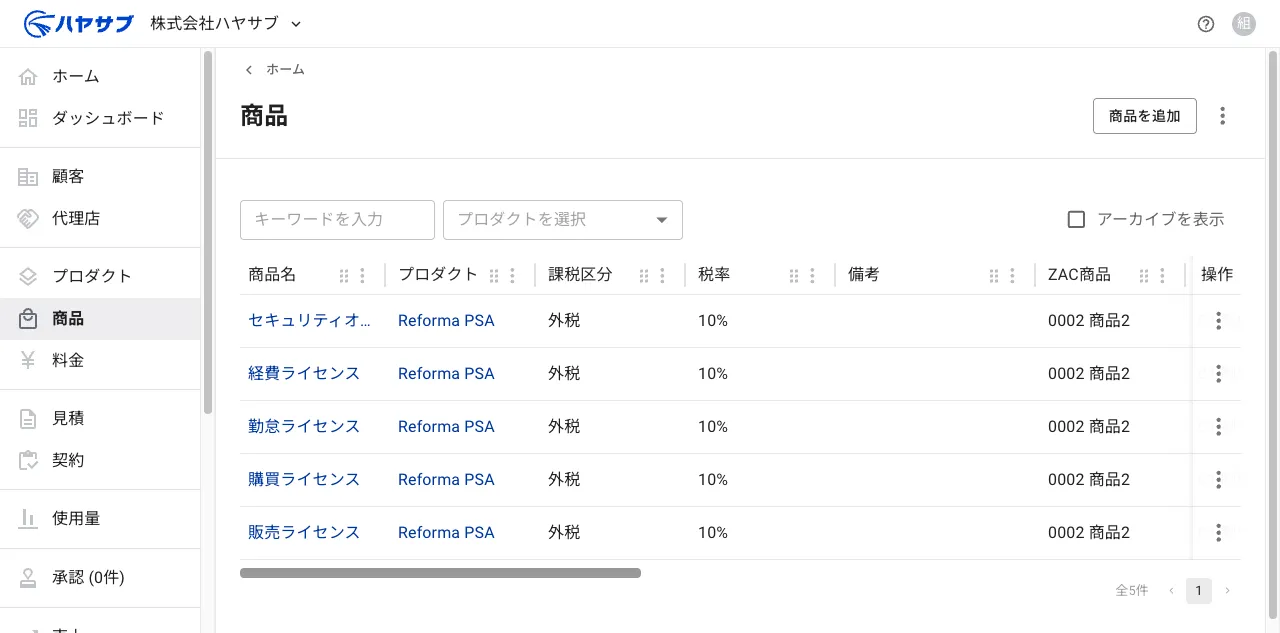Screen dimensions: 1280x633
Task: Open the 購買ライセンス product link
Action: 304,479
